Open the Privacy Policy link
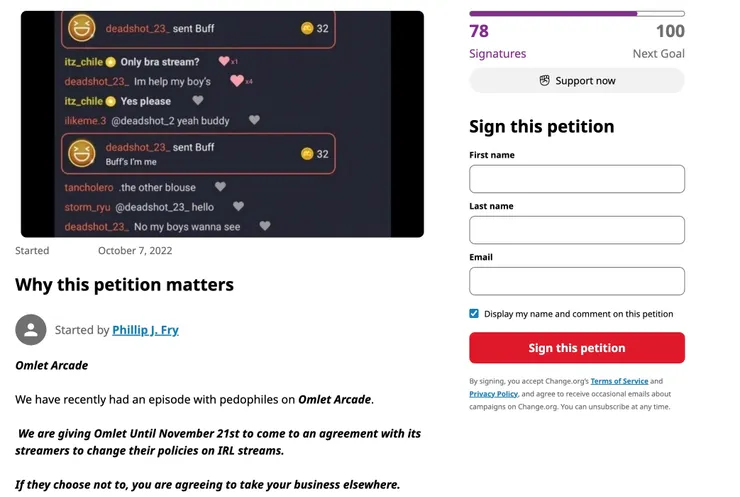The image size is (740, 497). pos(493,394)
